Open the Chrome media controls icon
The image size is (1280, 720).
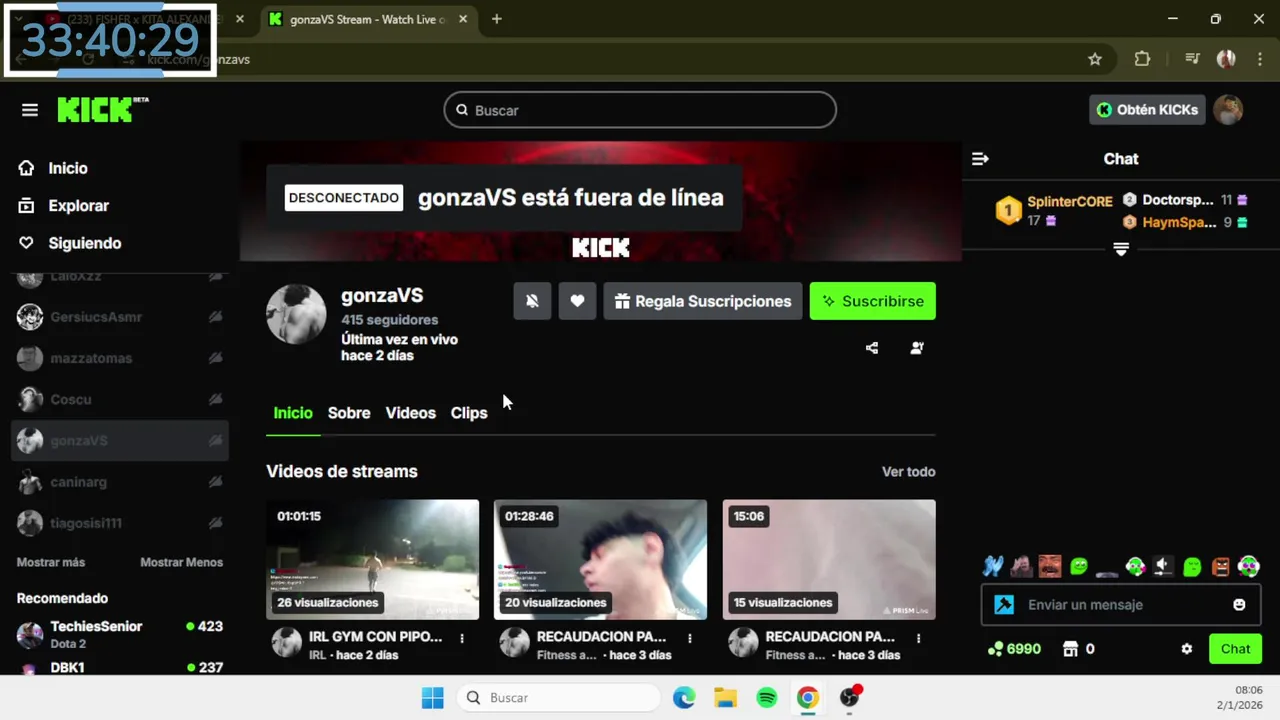(x=1192, y=59)
